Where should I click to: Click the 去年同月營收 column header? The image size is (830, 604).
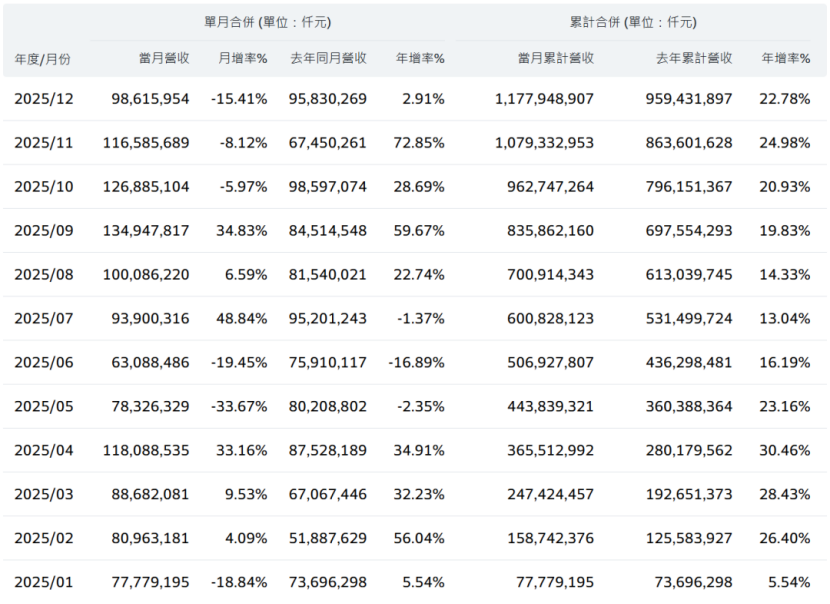pyautogui.click(x=327, y=58)
